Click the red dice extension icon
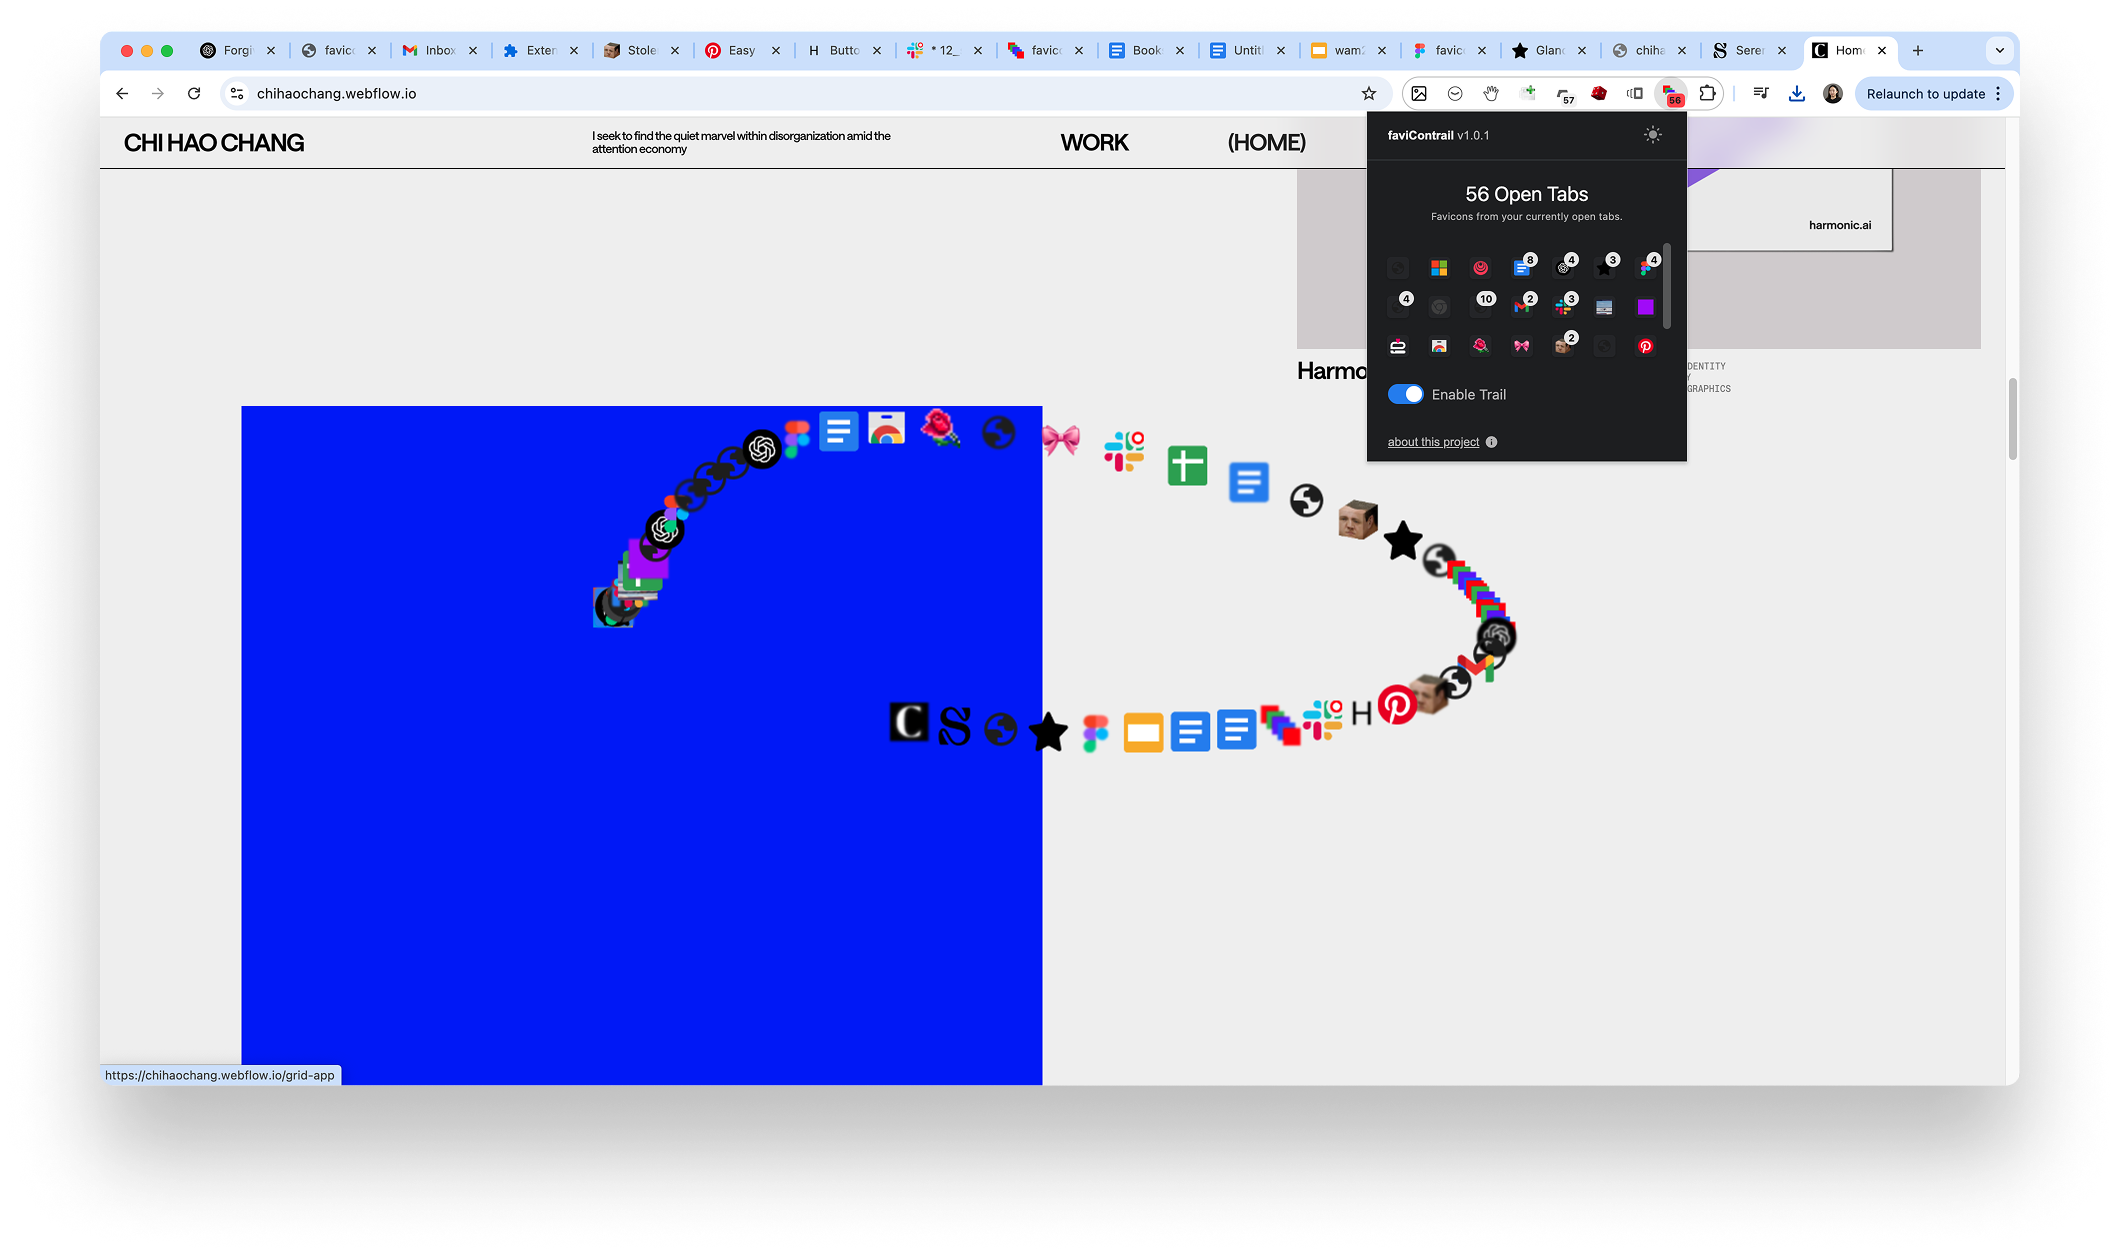The image size is (2120, 1255). (1598, 93)
